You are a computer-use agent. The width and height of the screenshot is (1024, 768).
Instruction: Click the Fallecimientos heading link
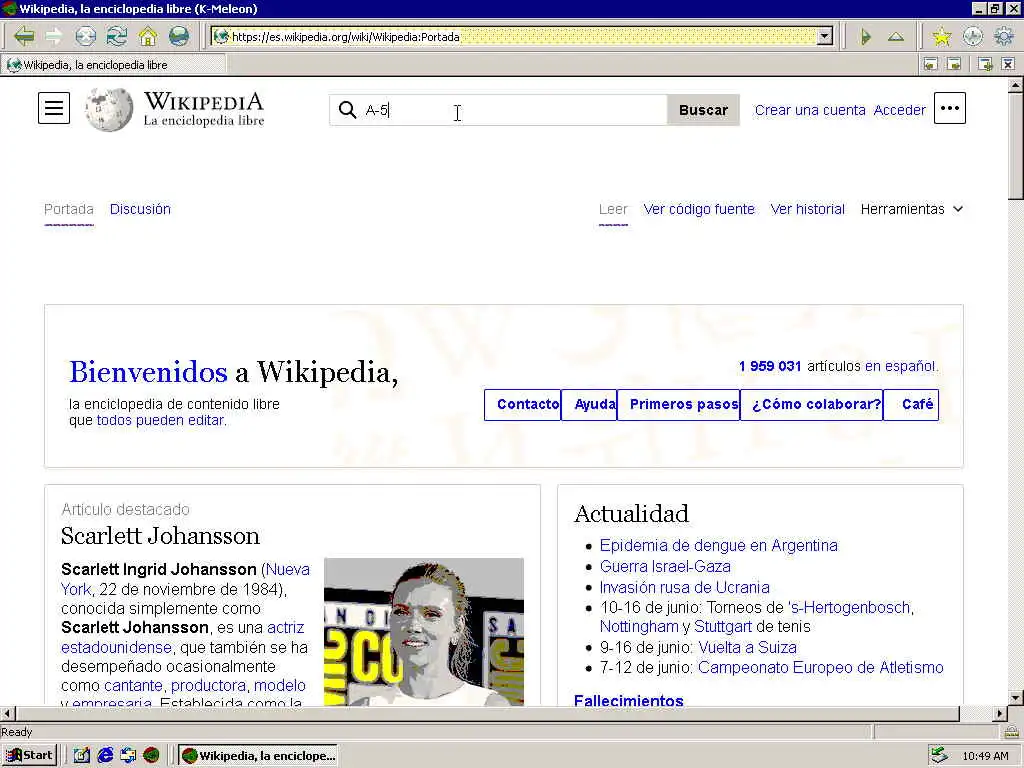pyautogui.click(x=628, y=700)
